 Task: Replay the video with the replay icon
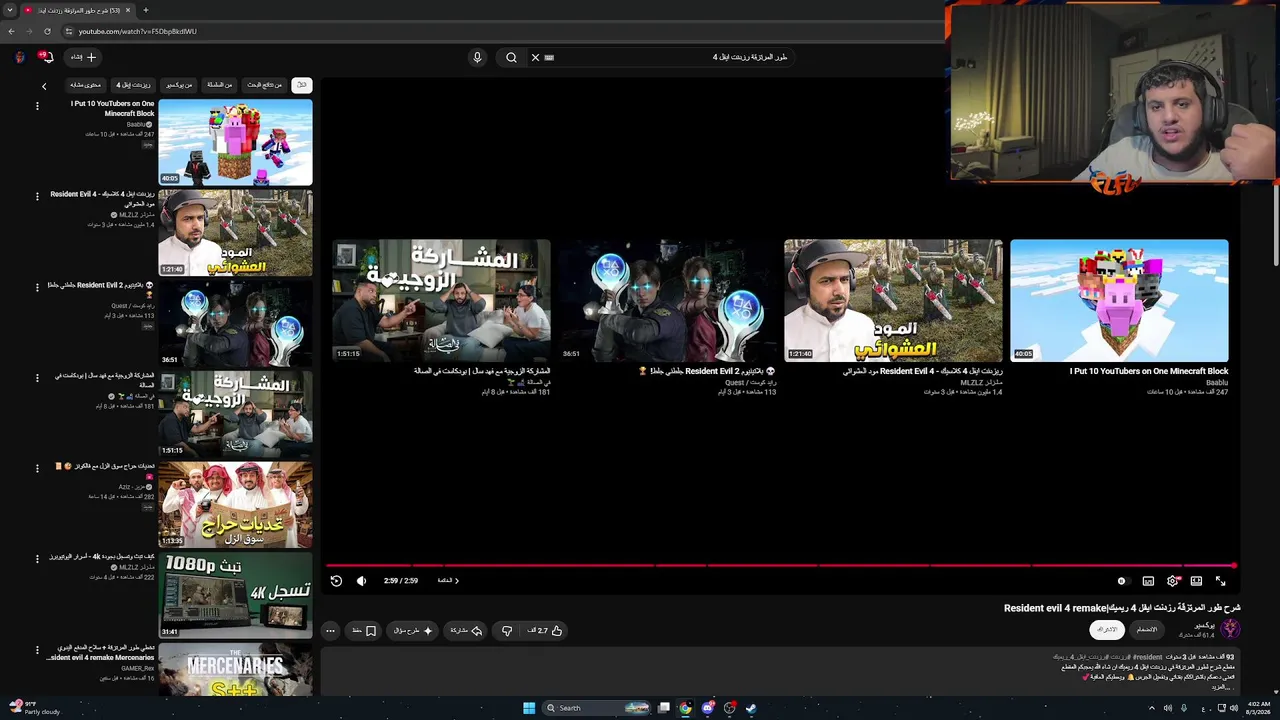[x=336, y=580]
